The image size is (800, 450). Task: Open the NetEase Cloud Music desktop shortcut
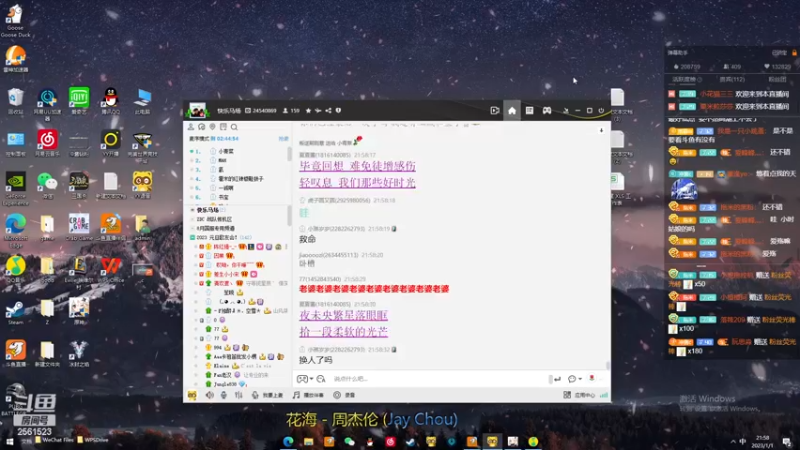point(47,142)
